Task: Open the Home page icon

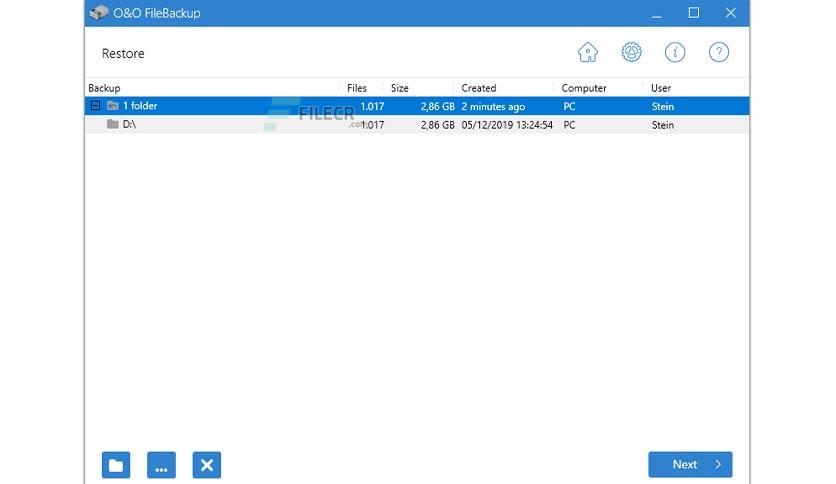Action: coord(588,52)
